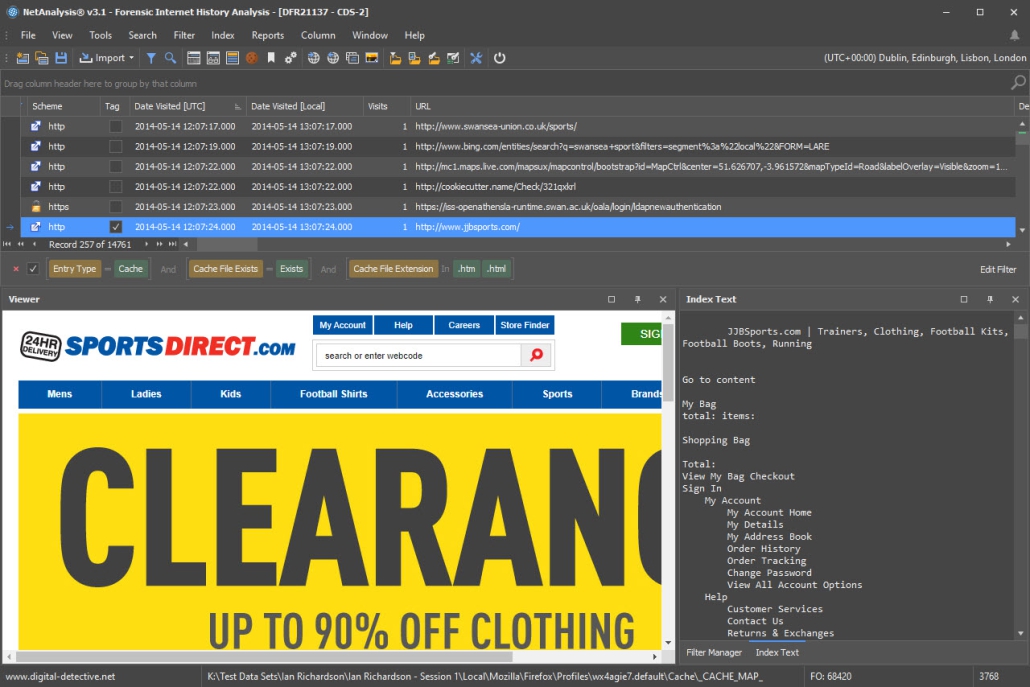Click the .html extension filter value

496,269
